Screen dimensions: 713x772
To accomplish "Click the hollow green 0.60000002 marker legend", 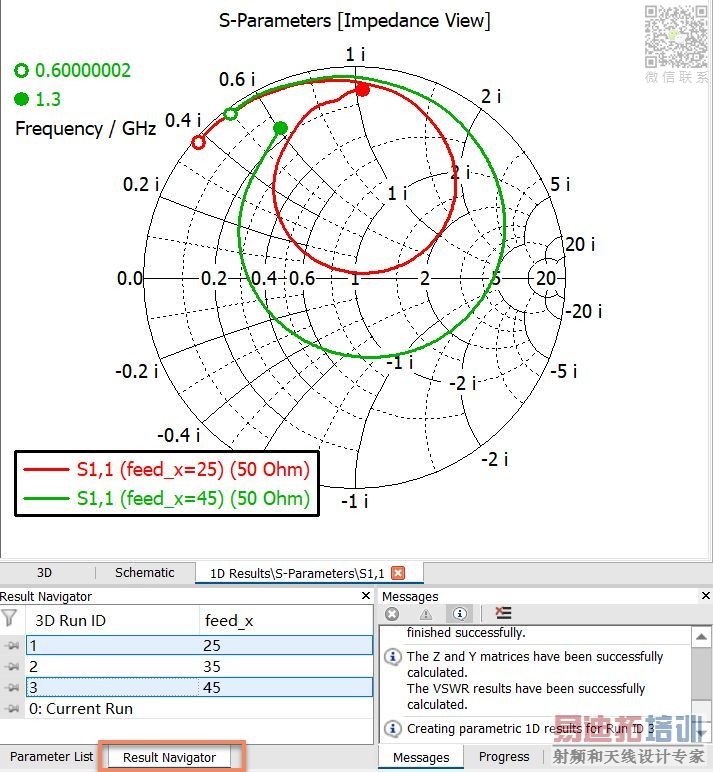I will (72, 70).
